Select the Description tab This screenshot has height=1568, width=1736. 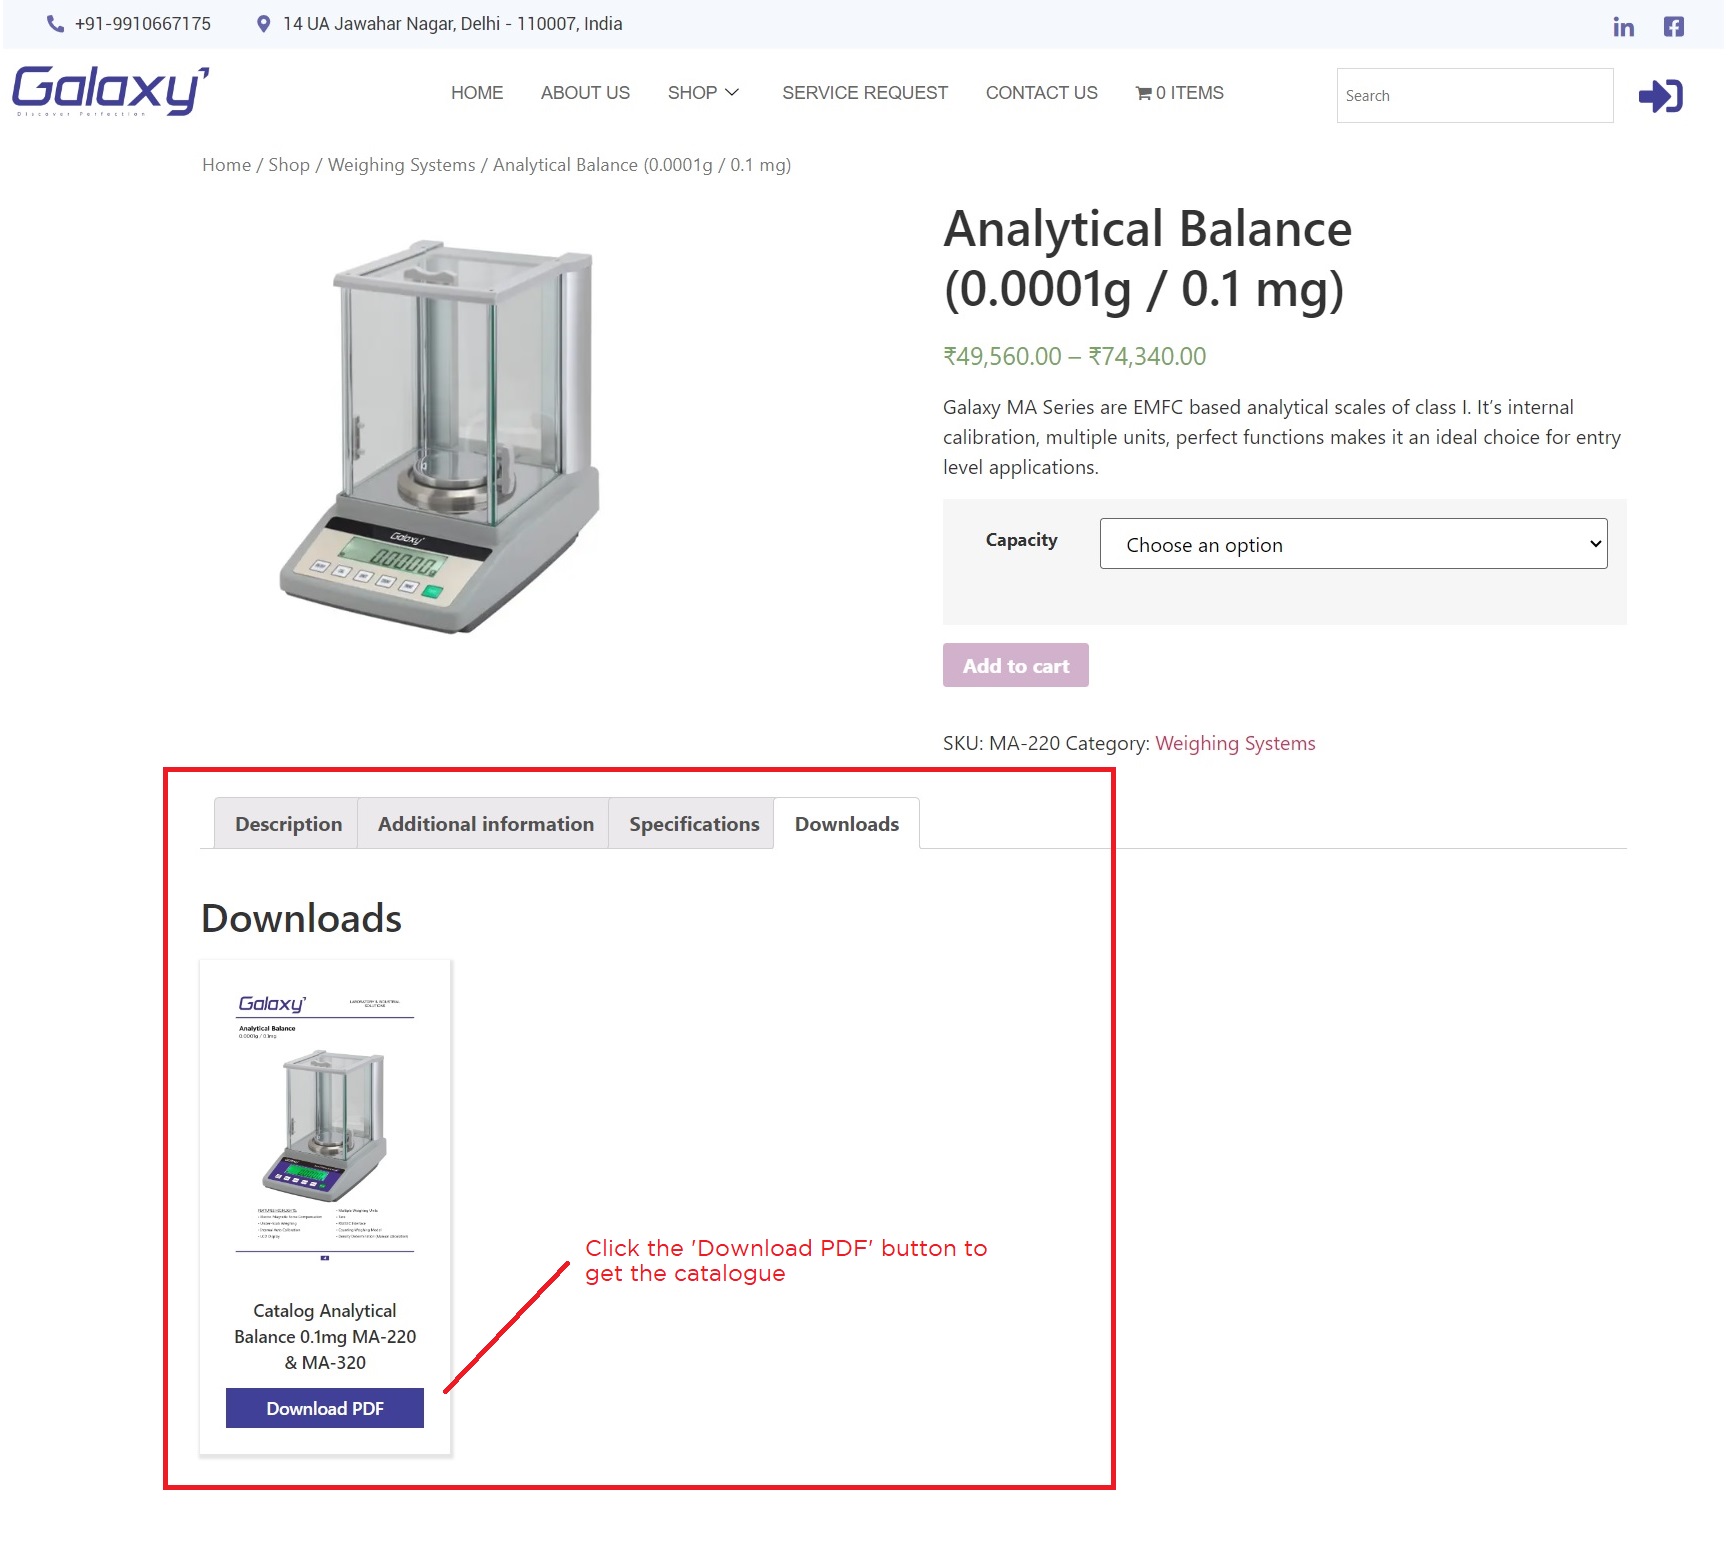tap(288, 823)
